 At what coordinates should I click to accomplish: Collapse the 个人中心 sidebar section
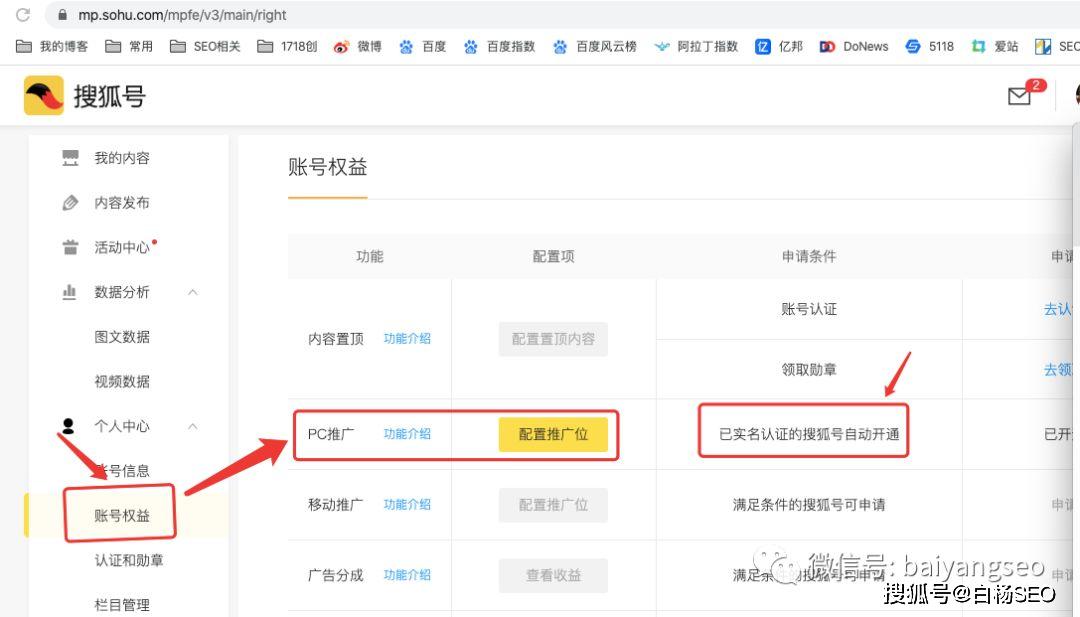point(193,426)
